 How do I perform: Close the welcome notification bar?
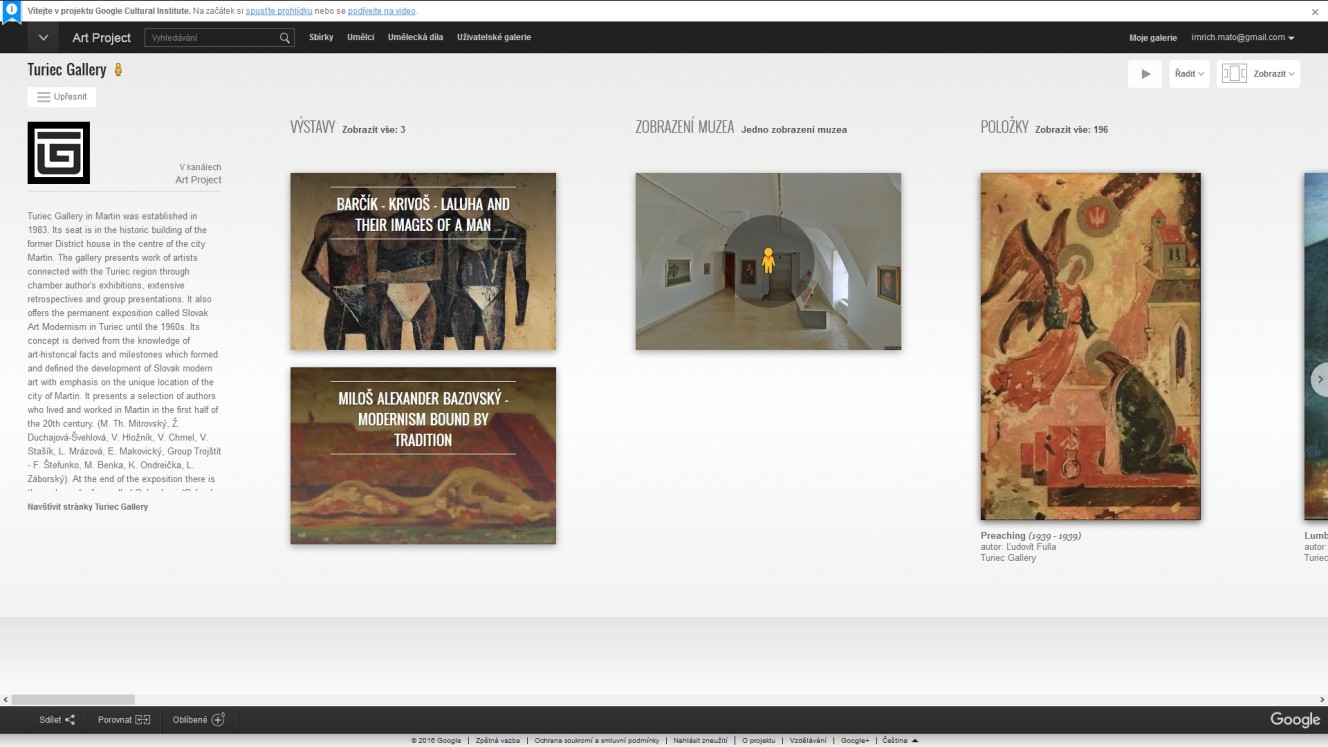pos(1315,12)
